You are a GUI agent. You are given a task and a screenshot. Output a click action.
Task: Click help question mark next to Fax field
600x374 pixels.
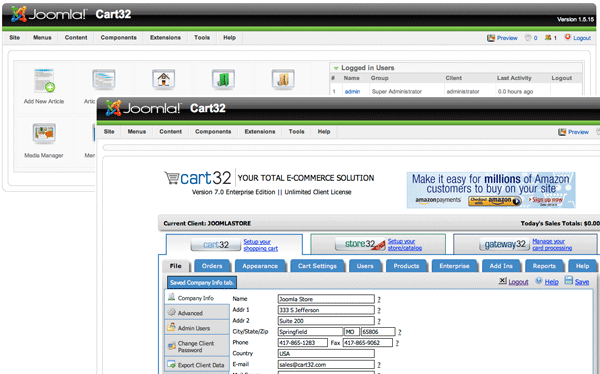pos(397,343)
